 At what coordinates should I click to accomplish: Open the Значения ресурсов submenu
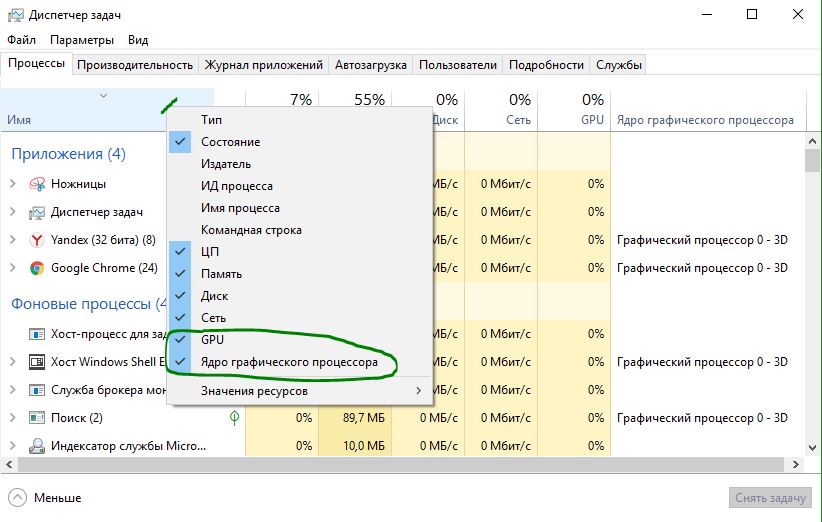click(x=300, y=391)
